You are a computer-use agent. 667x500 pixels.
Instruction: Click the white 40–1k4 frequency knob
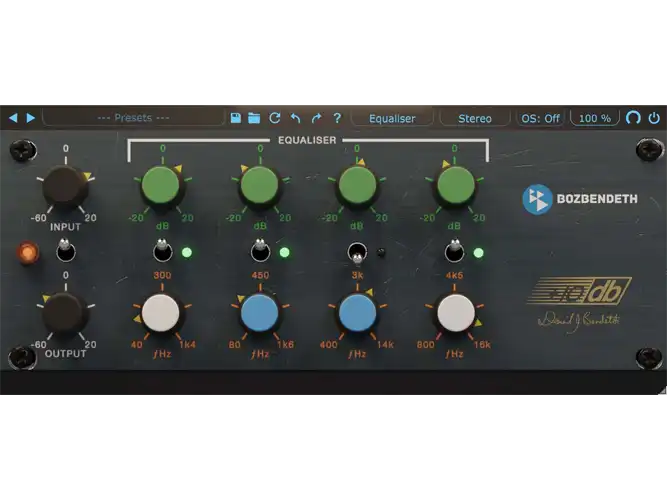point(161,314)
